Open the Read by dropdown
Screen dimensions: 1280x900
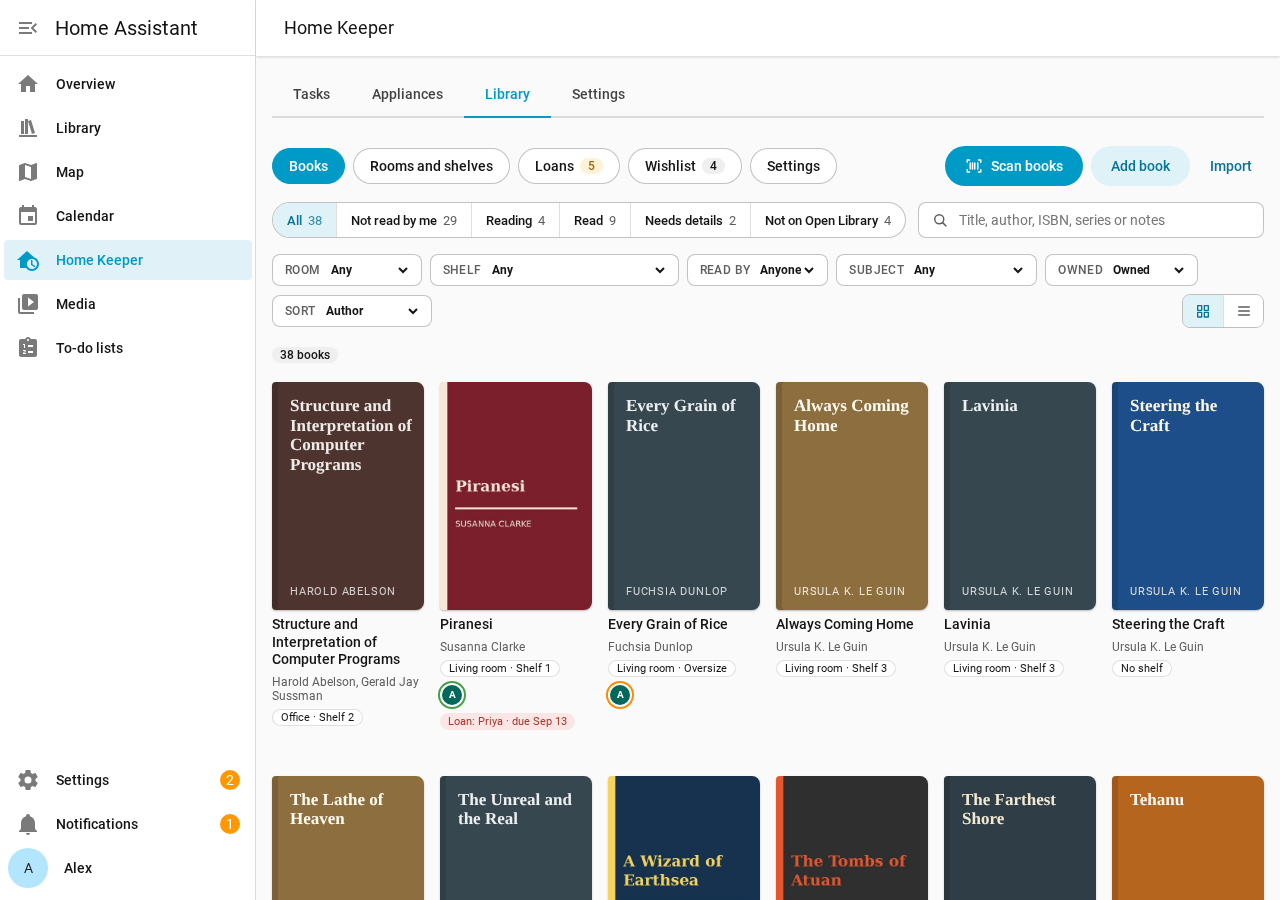(757, 270)
